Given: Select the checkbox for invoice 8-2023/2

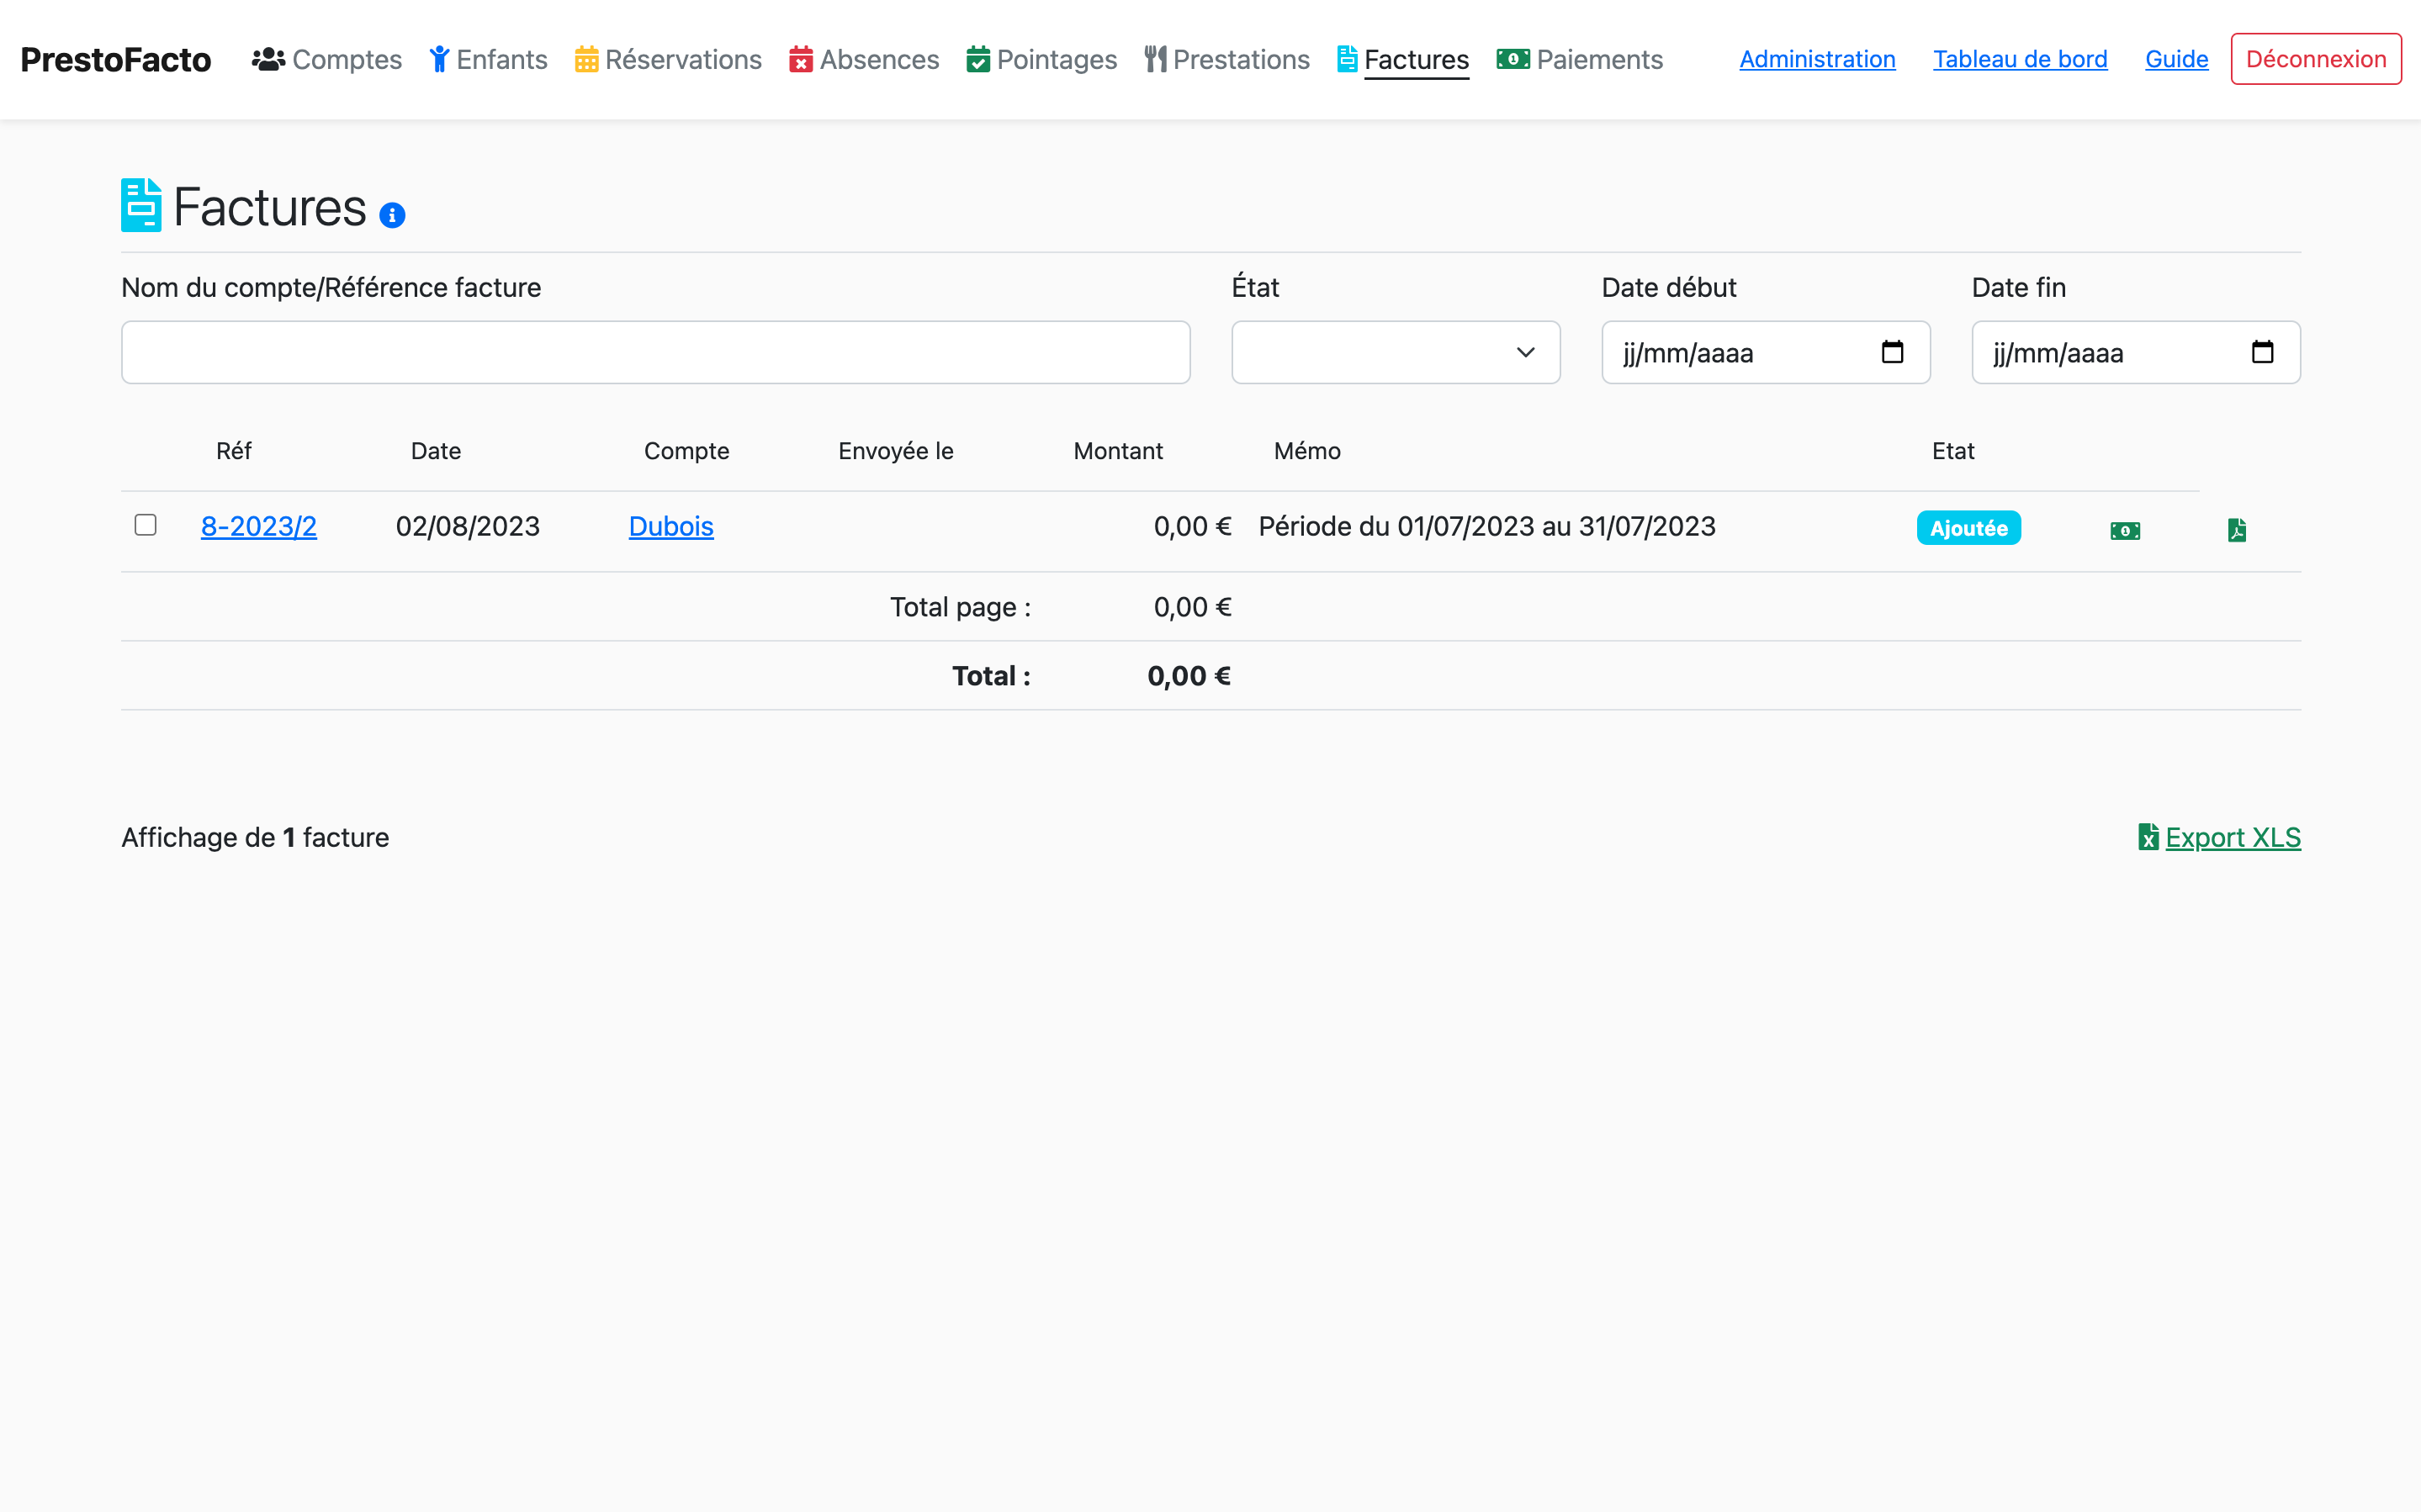Looking at the screenshot, I should coord(146,525).
